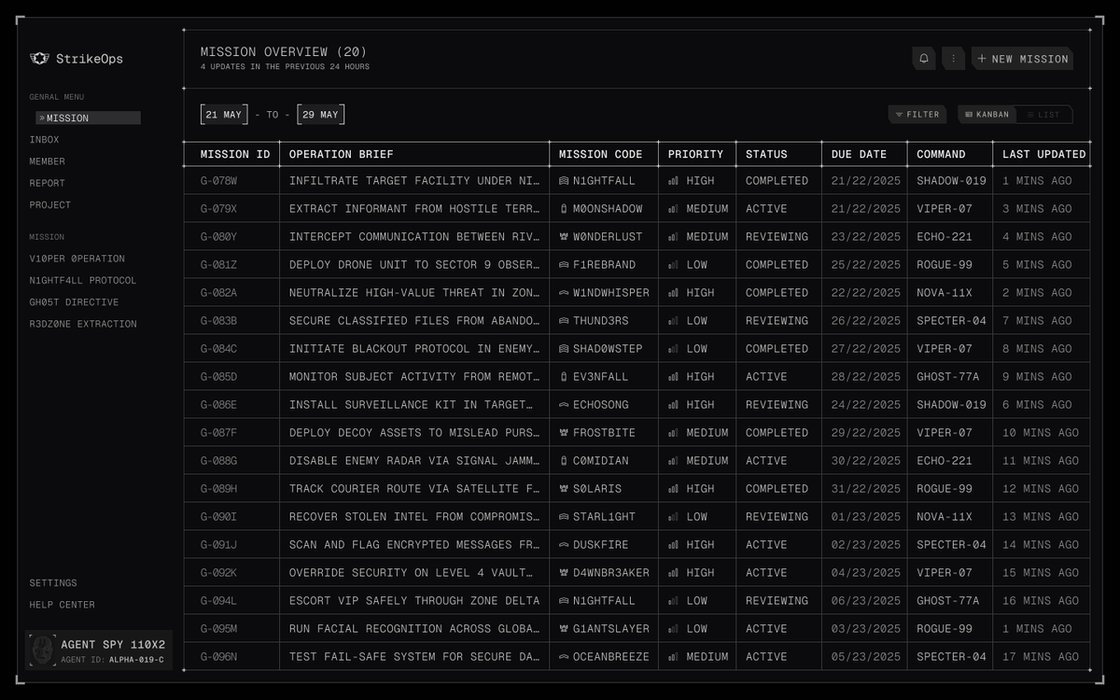This screenshot has width=1120, height=700.
Task: Click the brief 'Escort VIP safely through Zone Delta'
Action: (x=414, y=601)
